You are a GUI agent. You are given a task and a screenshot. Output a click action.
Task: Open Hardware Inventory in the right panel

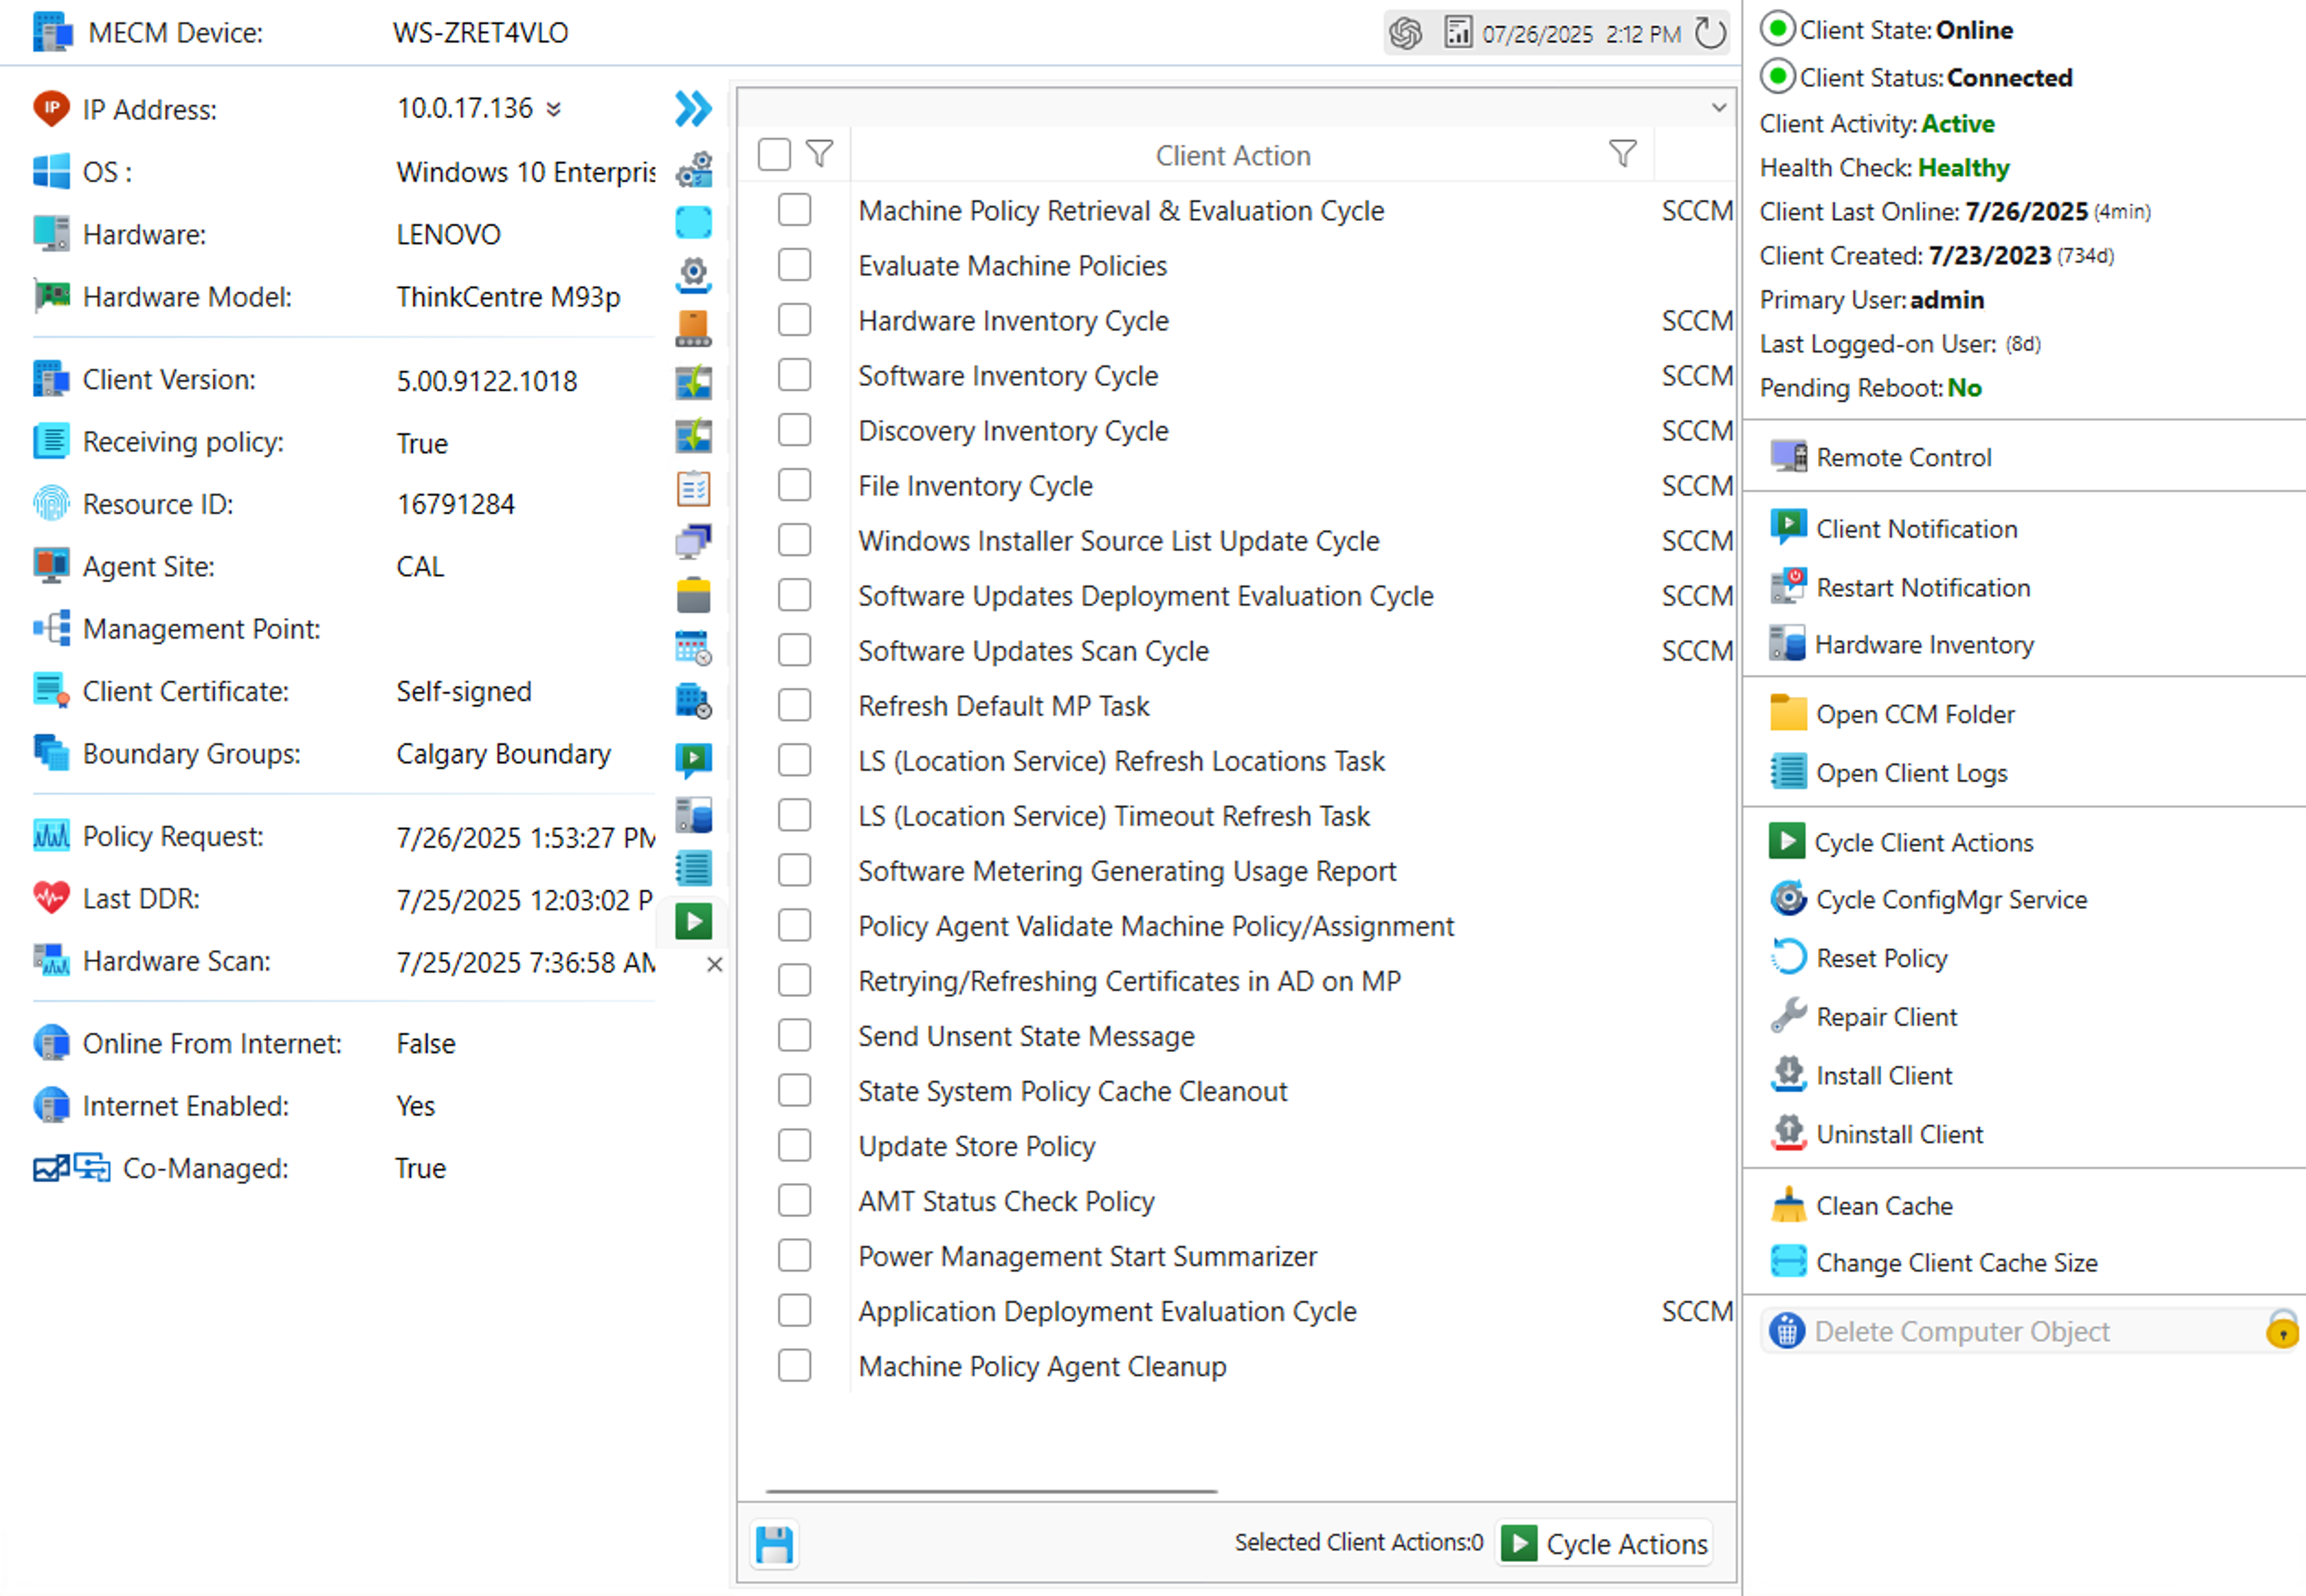[1901, 645]
